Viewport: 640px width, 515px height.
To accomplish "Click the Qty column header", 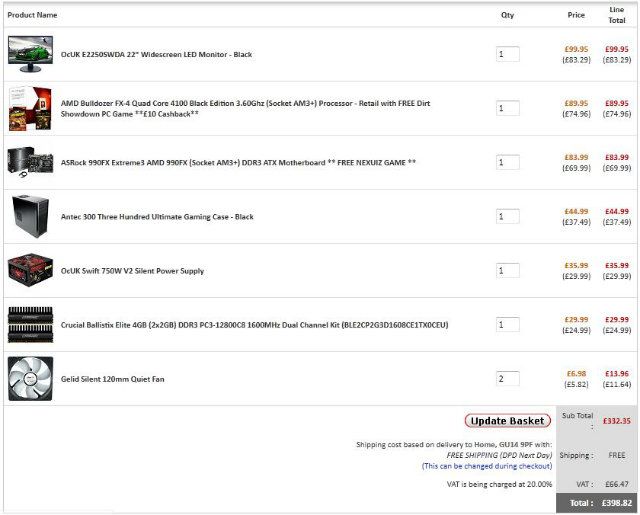I will [507, 15].
